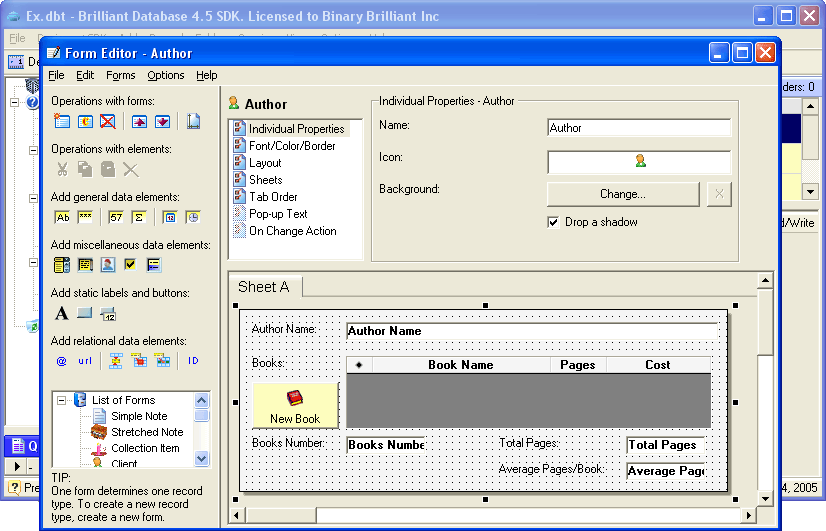
Task: Add a checkbox data element
Action: (130, 264)
